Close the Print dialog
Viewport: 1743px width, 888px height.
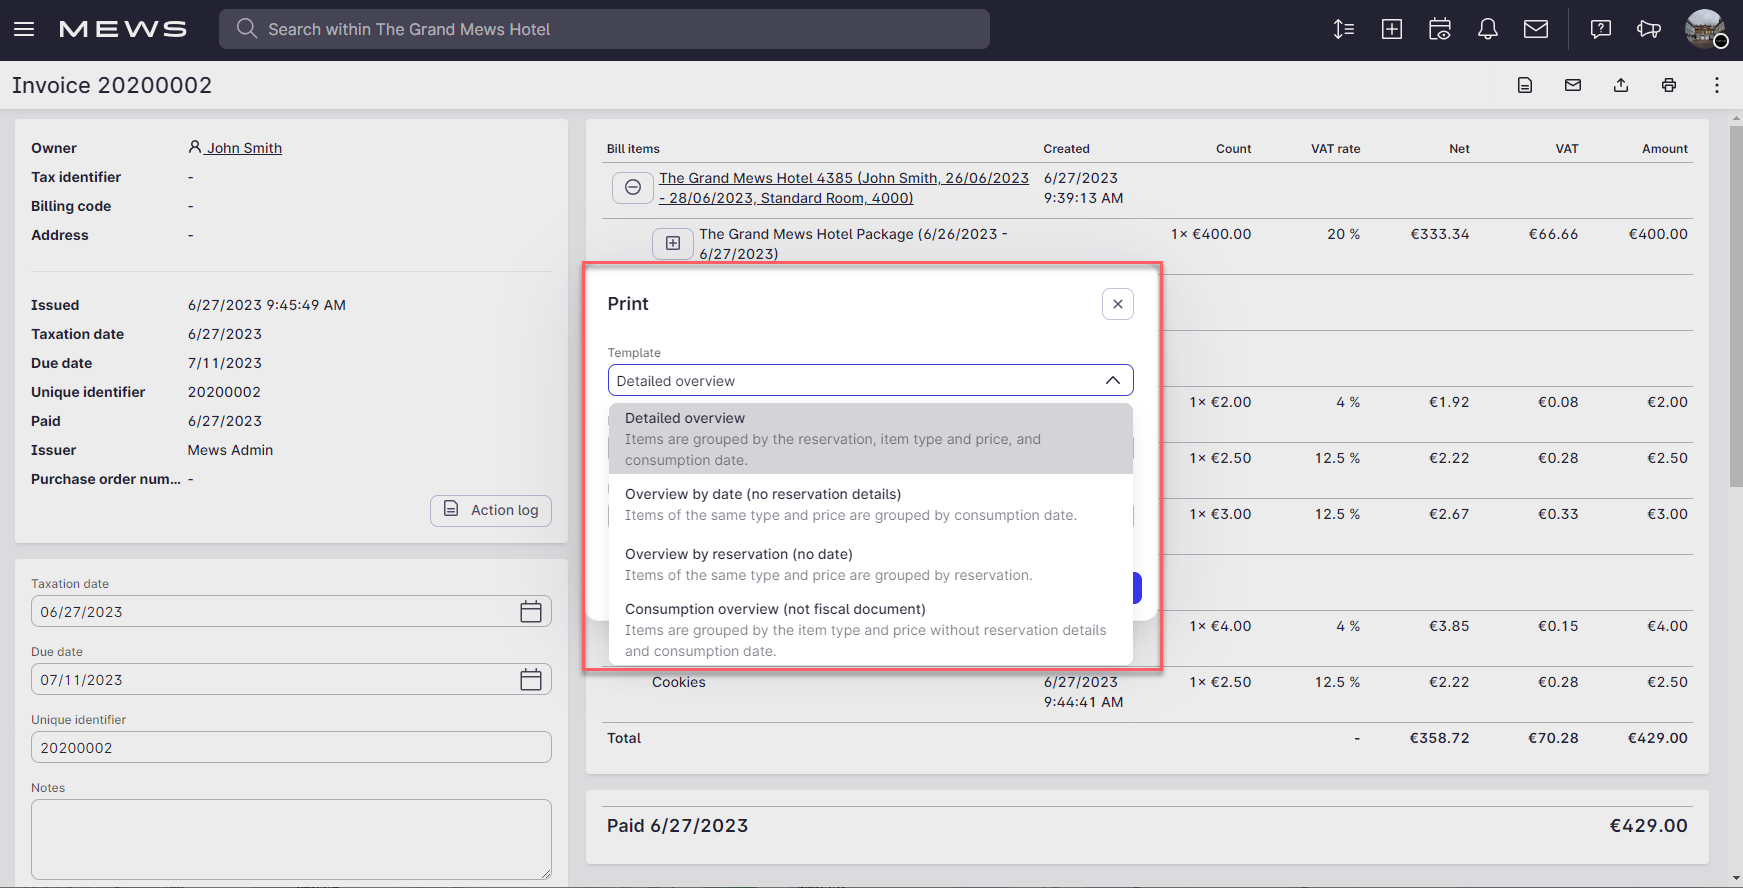1118,304
